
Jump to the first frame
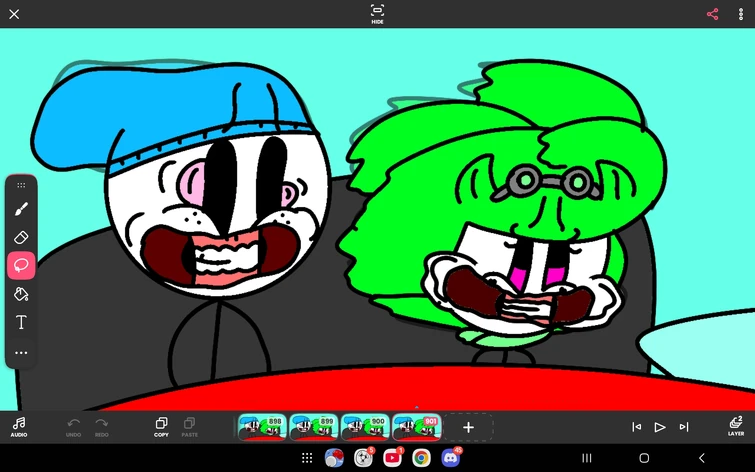(637, 427)
